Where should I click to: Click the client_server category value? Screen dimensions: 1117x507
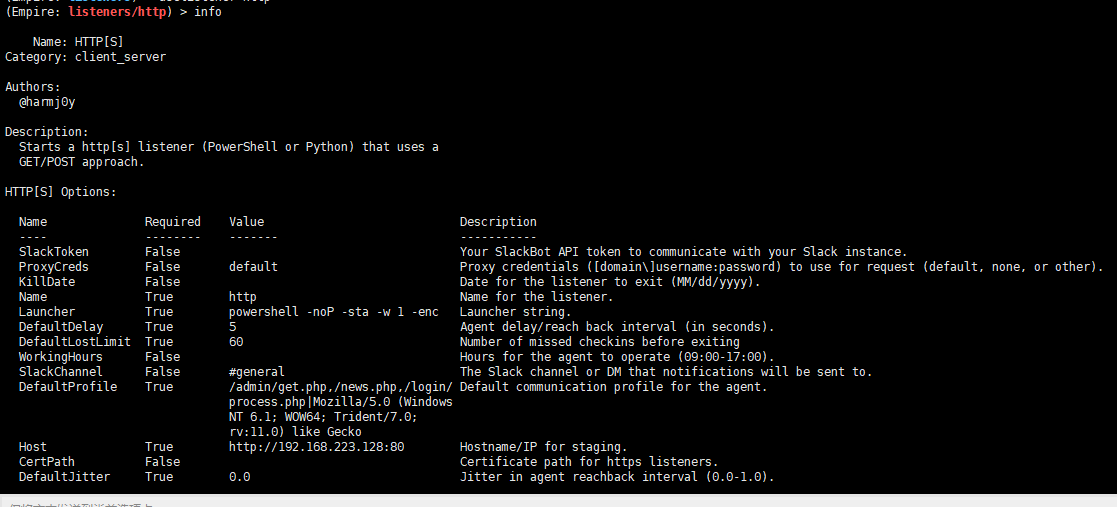(x=120, y=57)
